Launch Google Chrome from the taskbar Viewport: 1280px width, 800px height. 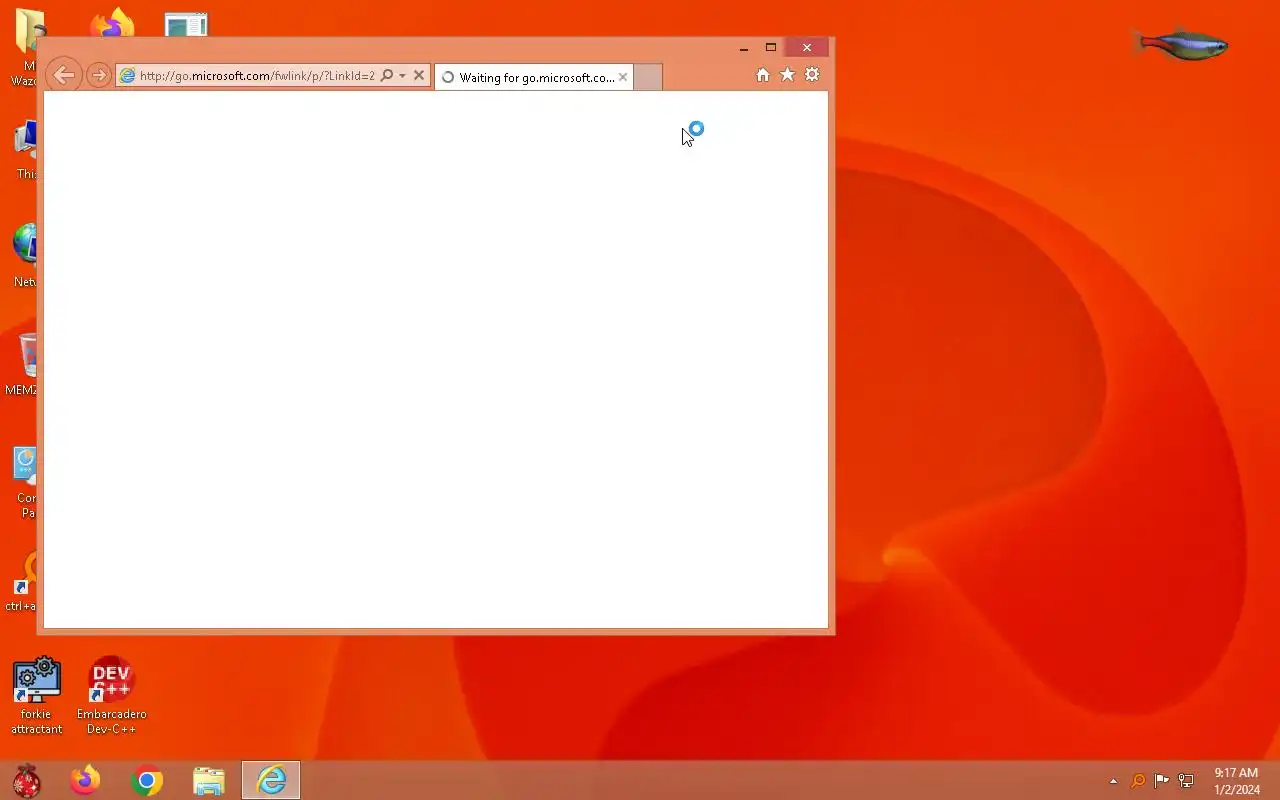(x=147, y=781)
